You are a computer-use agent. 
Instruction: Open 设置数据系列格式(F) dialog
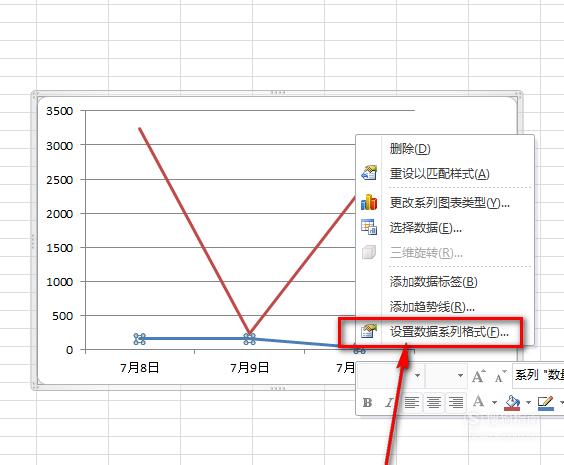click(445, 332)
